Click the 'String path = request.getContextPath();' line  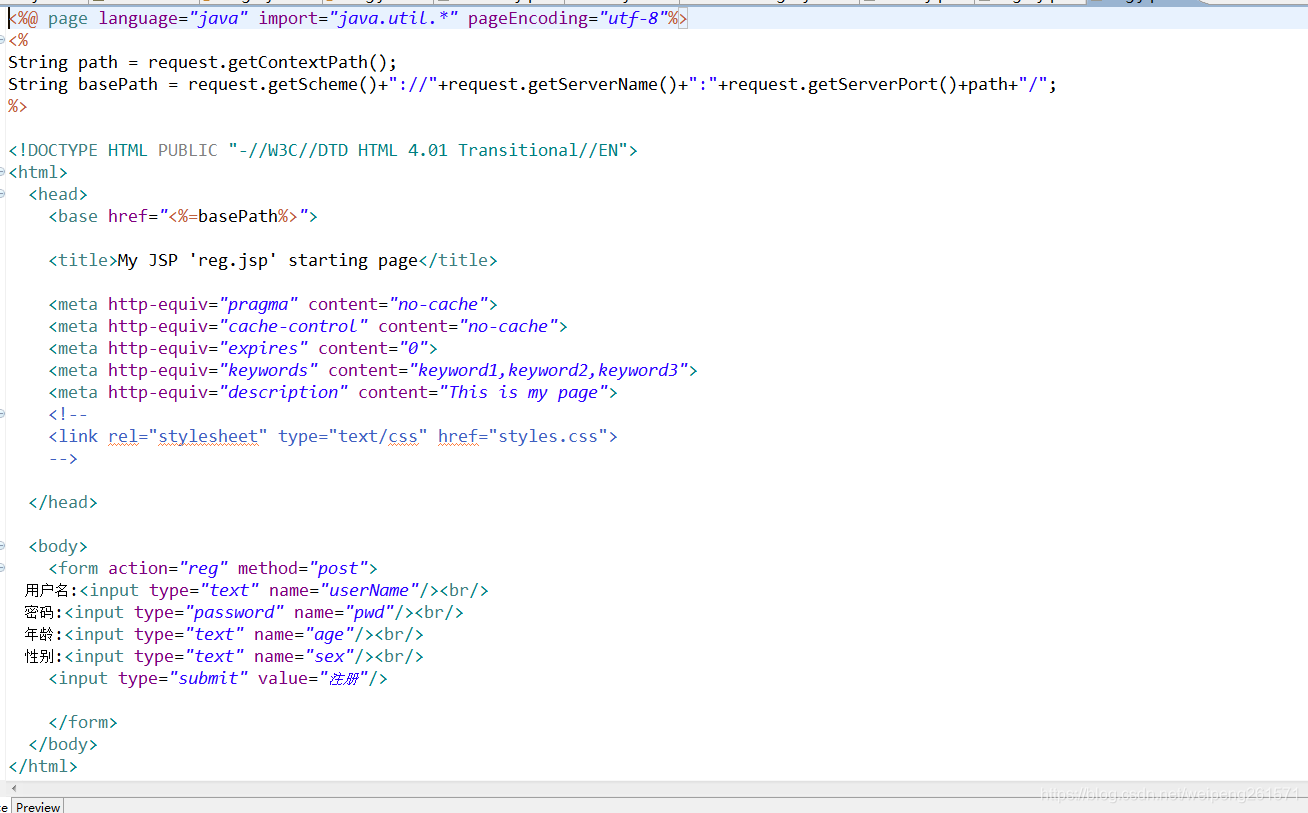(x=203, y=62)
